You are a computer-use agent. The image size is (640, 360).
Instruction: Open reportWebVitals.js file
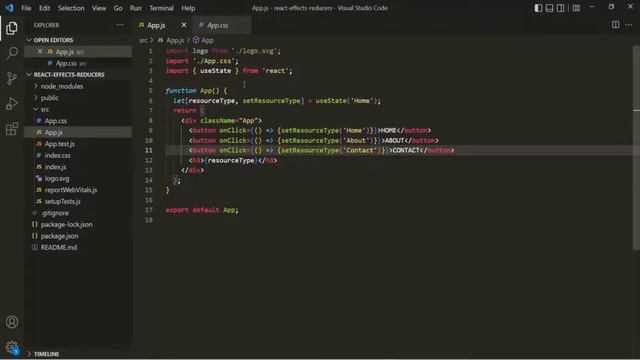tap(71, 190)
